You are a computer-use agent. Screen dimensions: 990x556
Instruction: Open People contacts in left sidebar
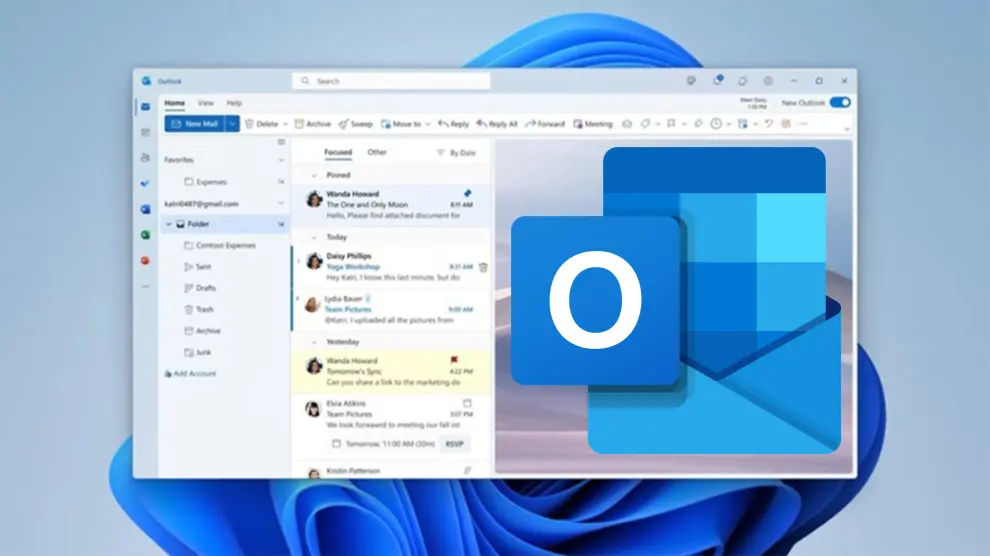[x=146, y=158]
